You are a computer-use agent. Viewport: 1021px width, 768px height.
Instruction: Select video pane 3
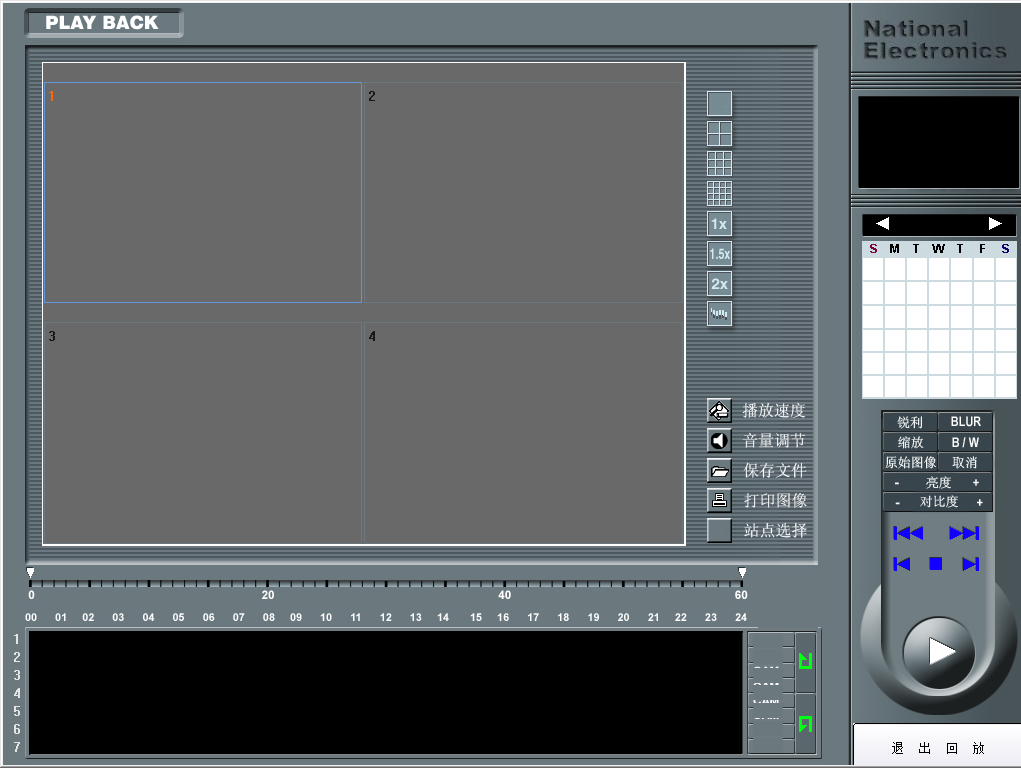203,433
